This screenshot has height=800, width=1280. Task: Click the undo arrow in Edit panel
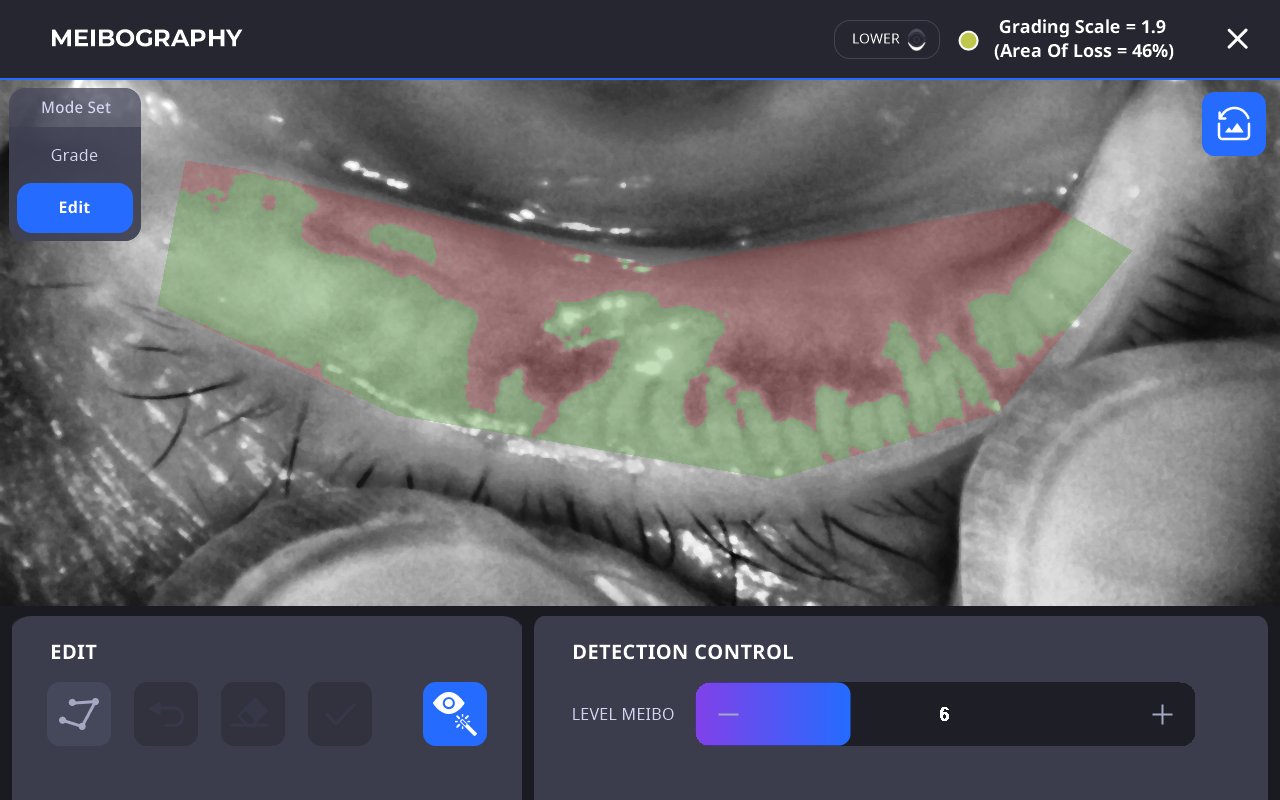pos(166,714)
